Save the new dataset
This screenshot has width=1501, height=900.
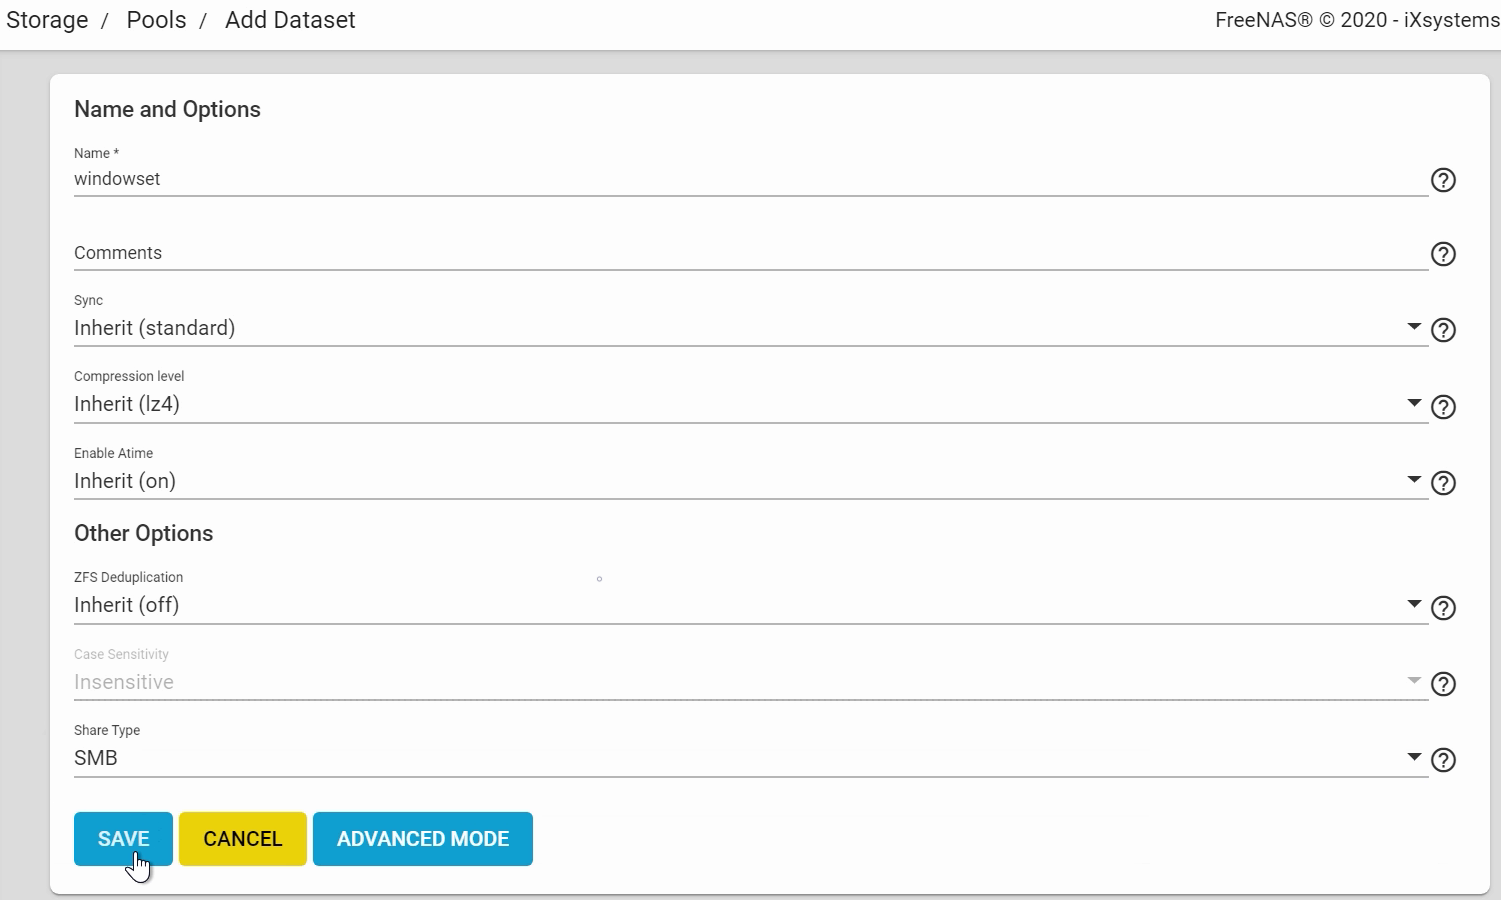point(123,839)
